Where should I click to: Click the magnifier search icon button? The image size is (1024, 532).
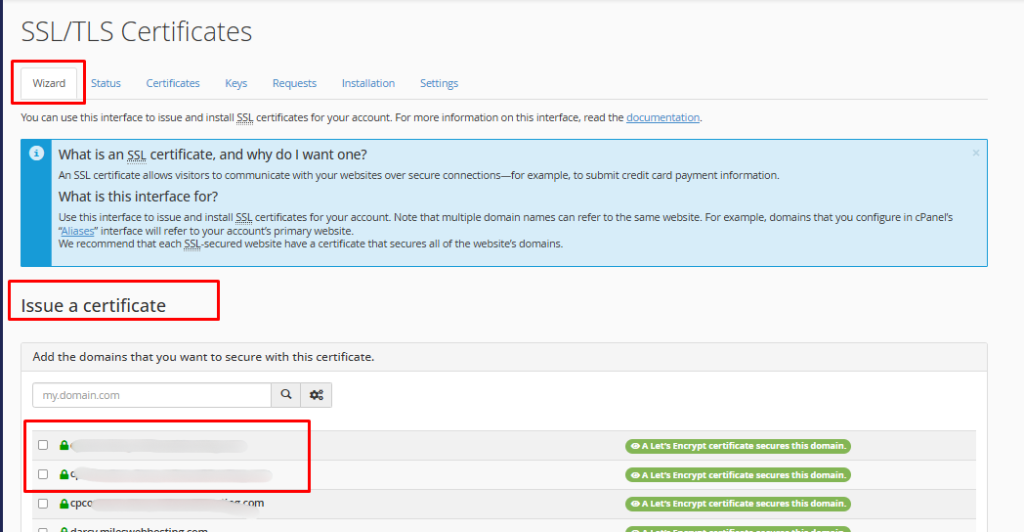click(286, 395)
